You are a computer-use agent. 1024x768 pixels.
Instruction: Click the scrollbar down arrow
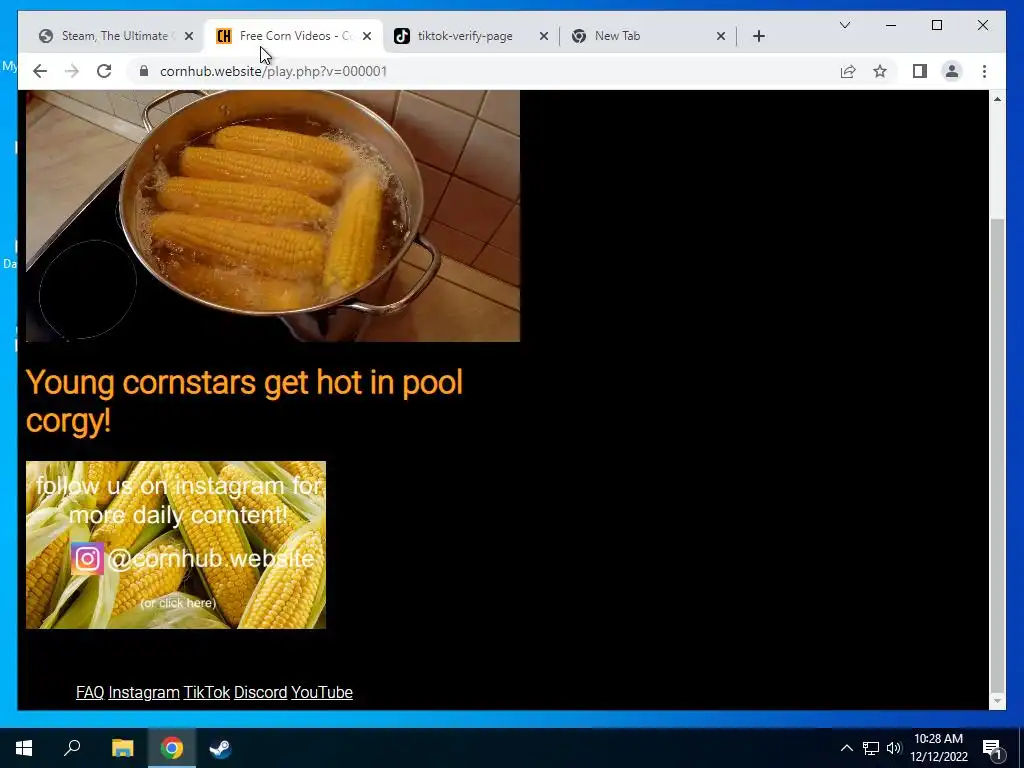coord(997,701)
